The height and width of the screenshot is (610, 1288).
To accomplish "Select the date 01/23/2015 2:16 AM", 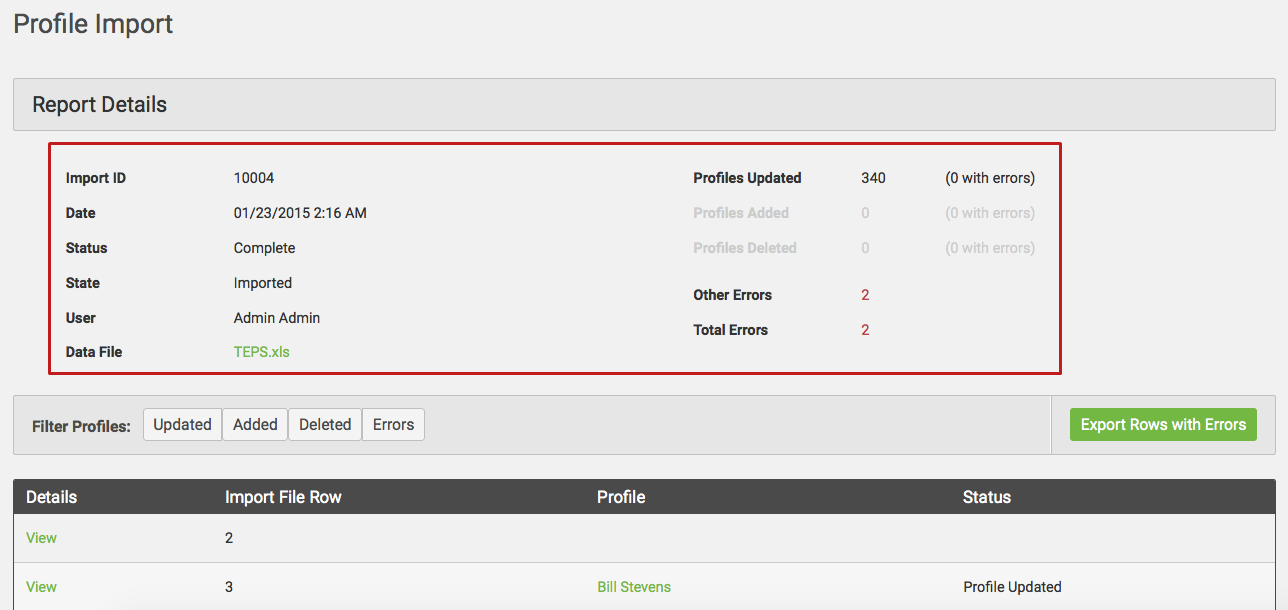I will pyautogui.click(x=300, y=213).
